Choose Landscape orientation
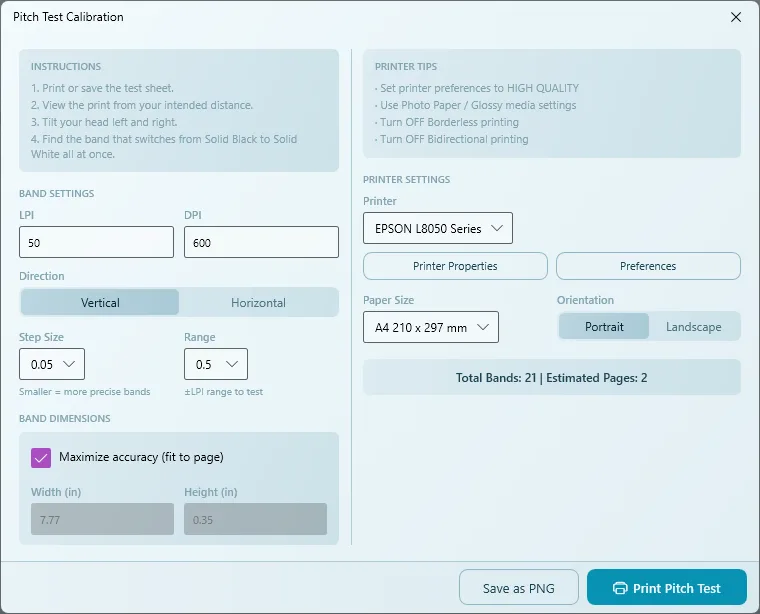Viewport: 760px width, 614px height. (x=694, y=327)
